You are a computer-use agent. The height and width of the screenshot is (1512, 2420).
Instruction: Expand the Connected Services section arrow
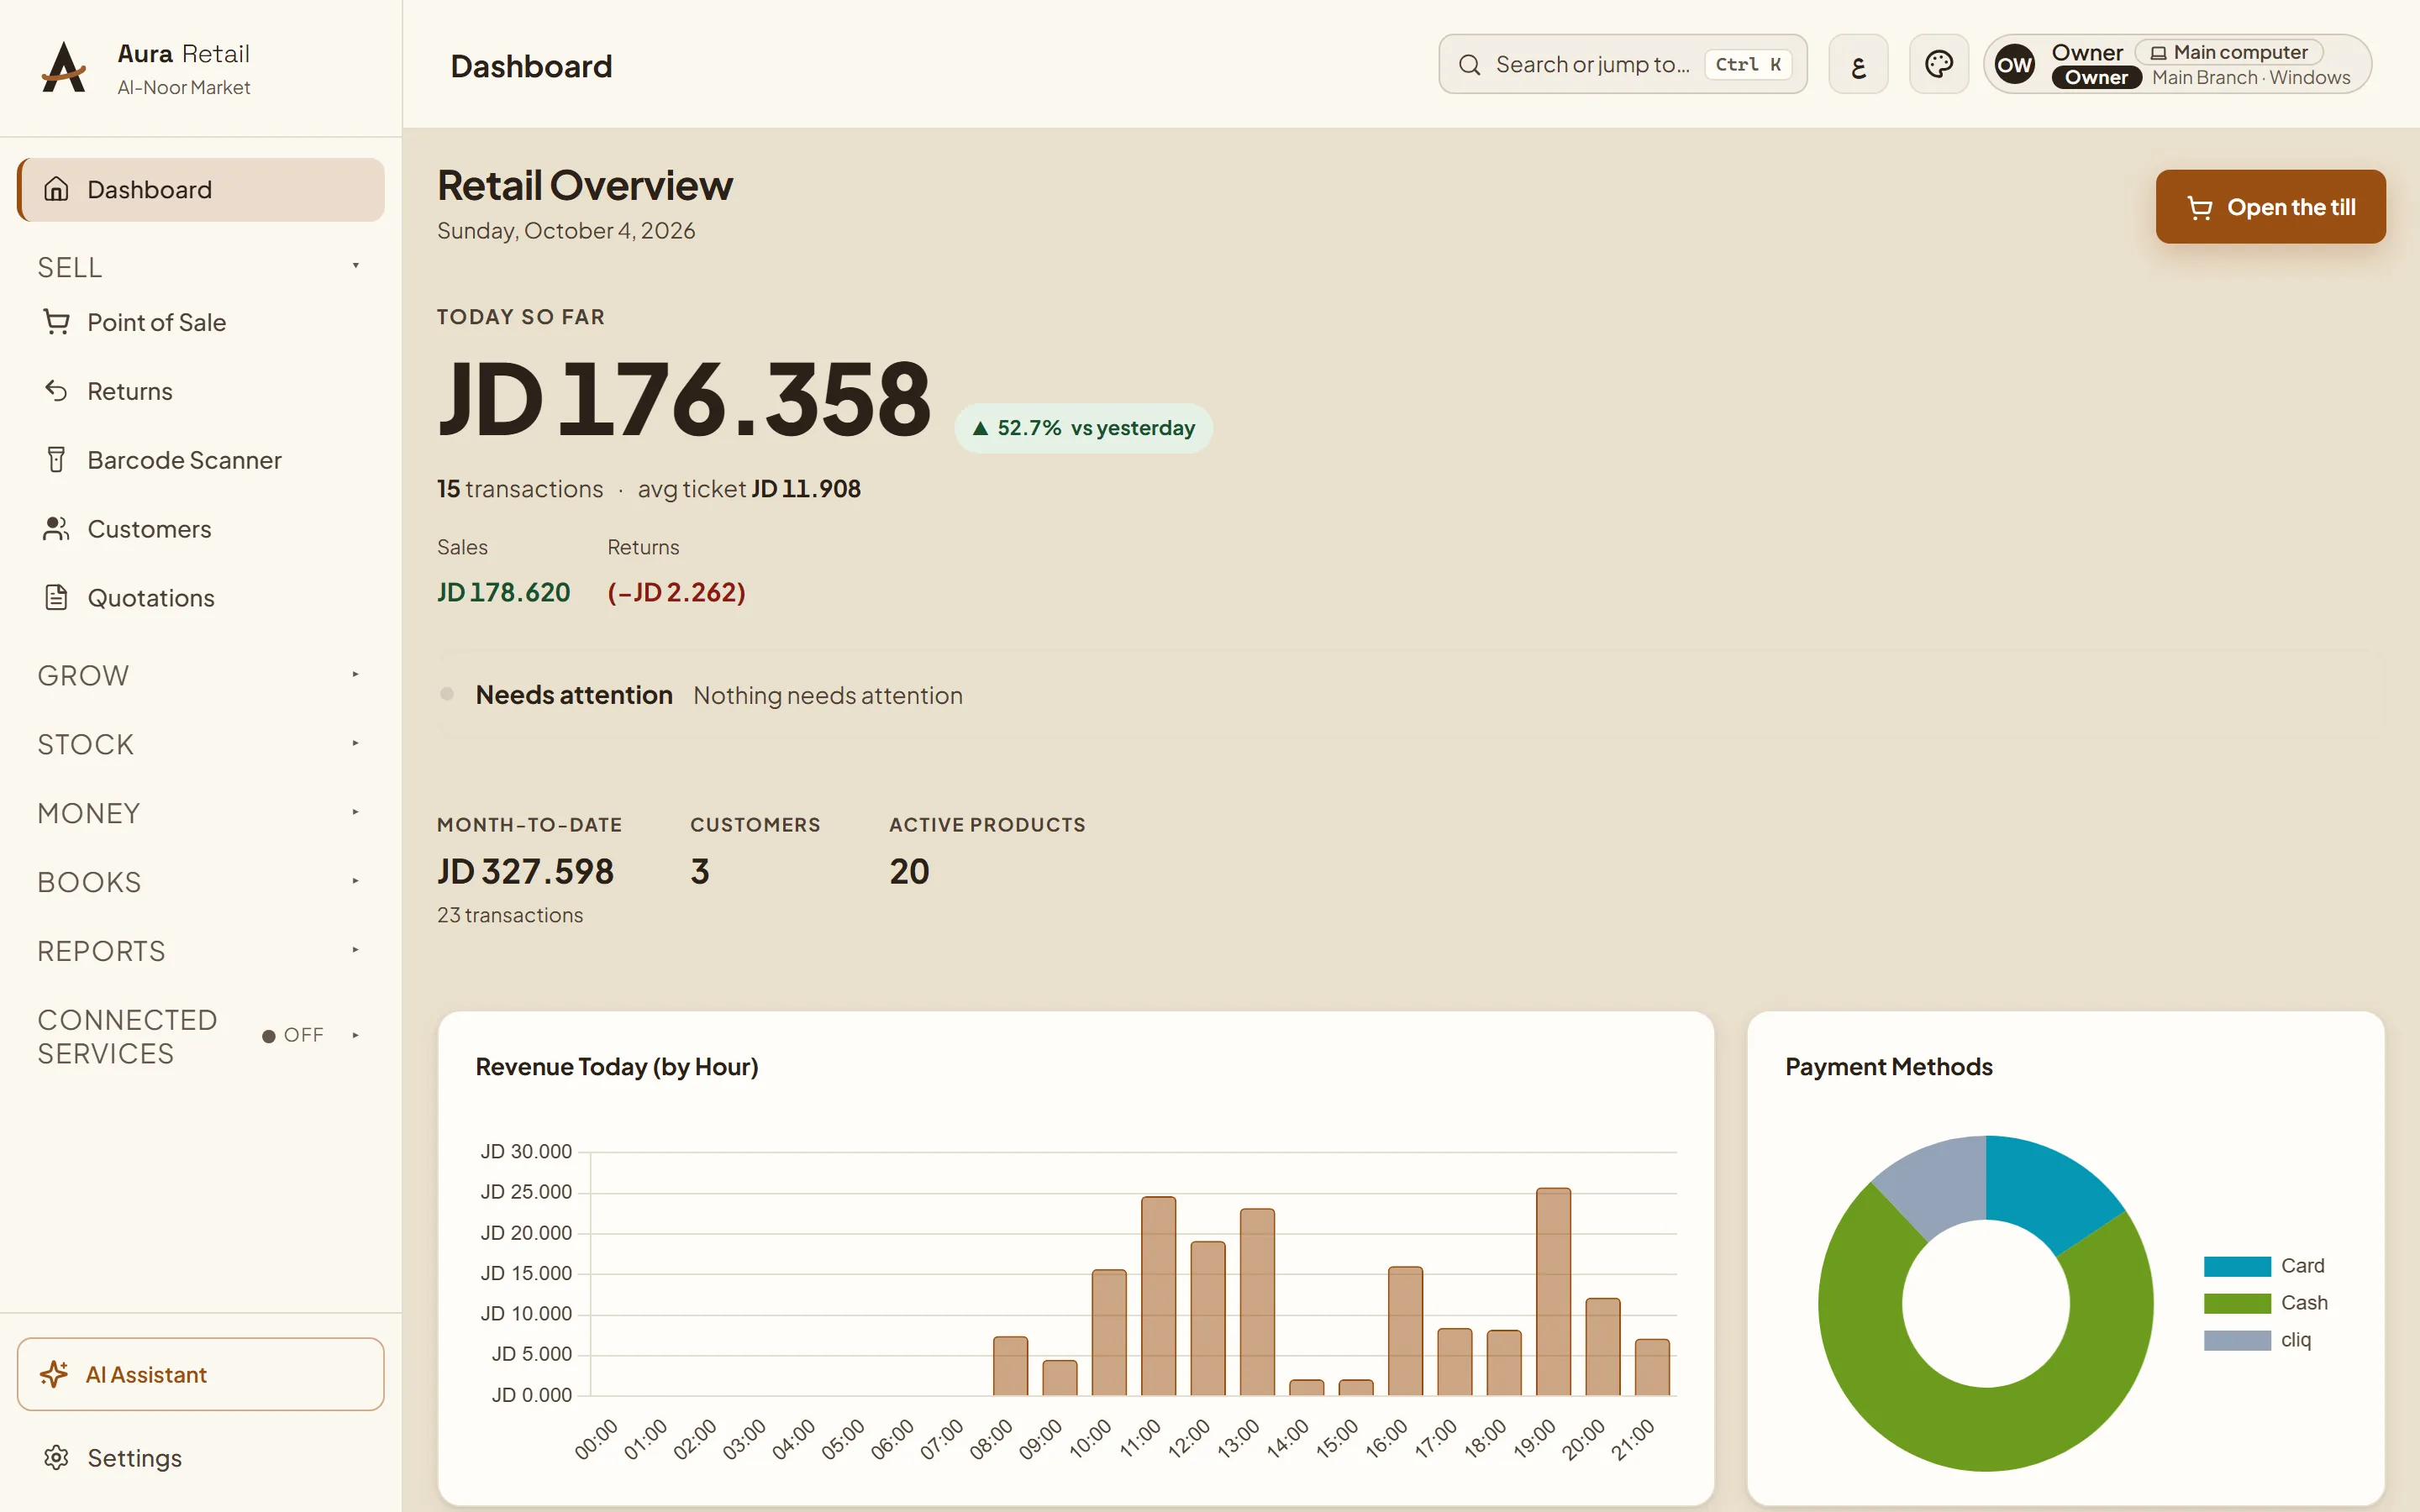pyautogui.click(x=355, y=1035)
